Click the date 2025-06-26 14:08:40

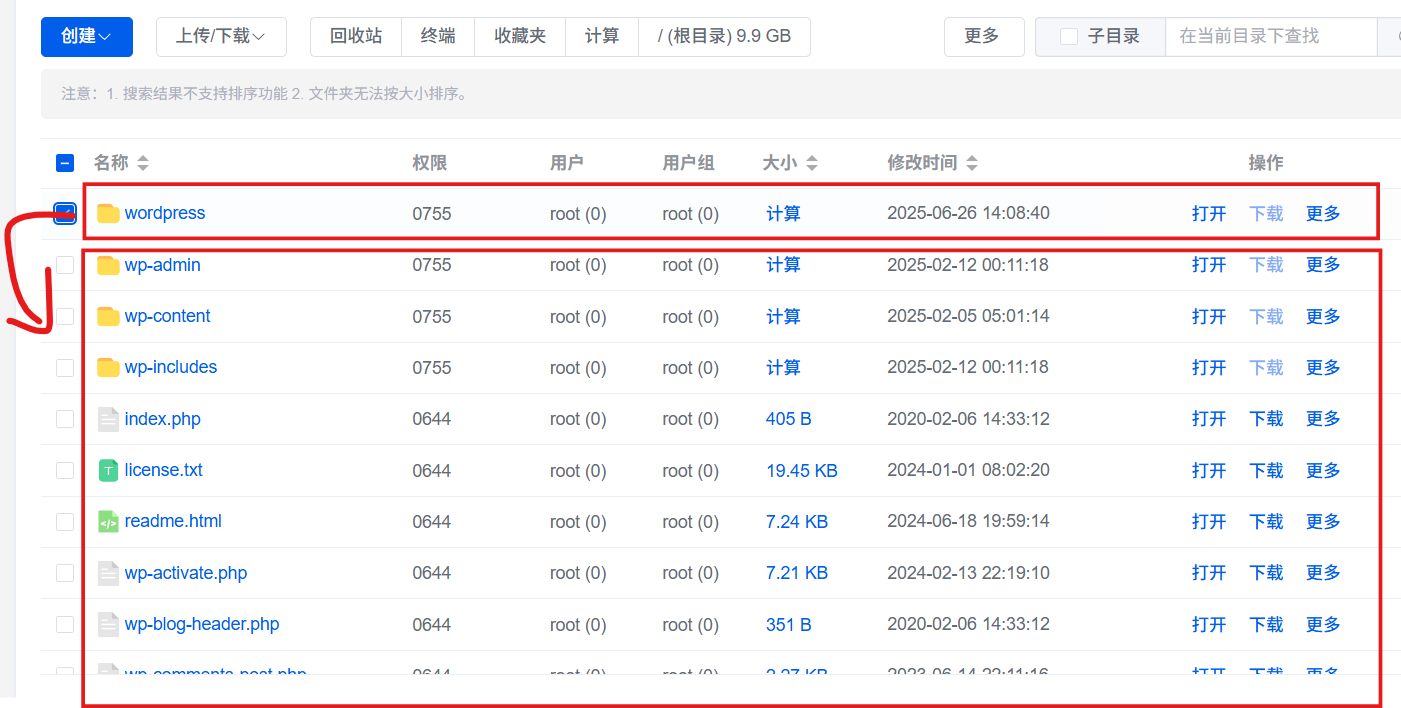coord(968,213)
